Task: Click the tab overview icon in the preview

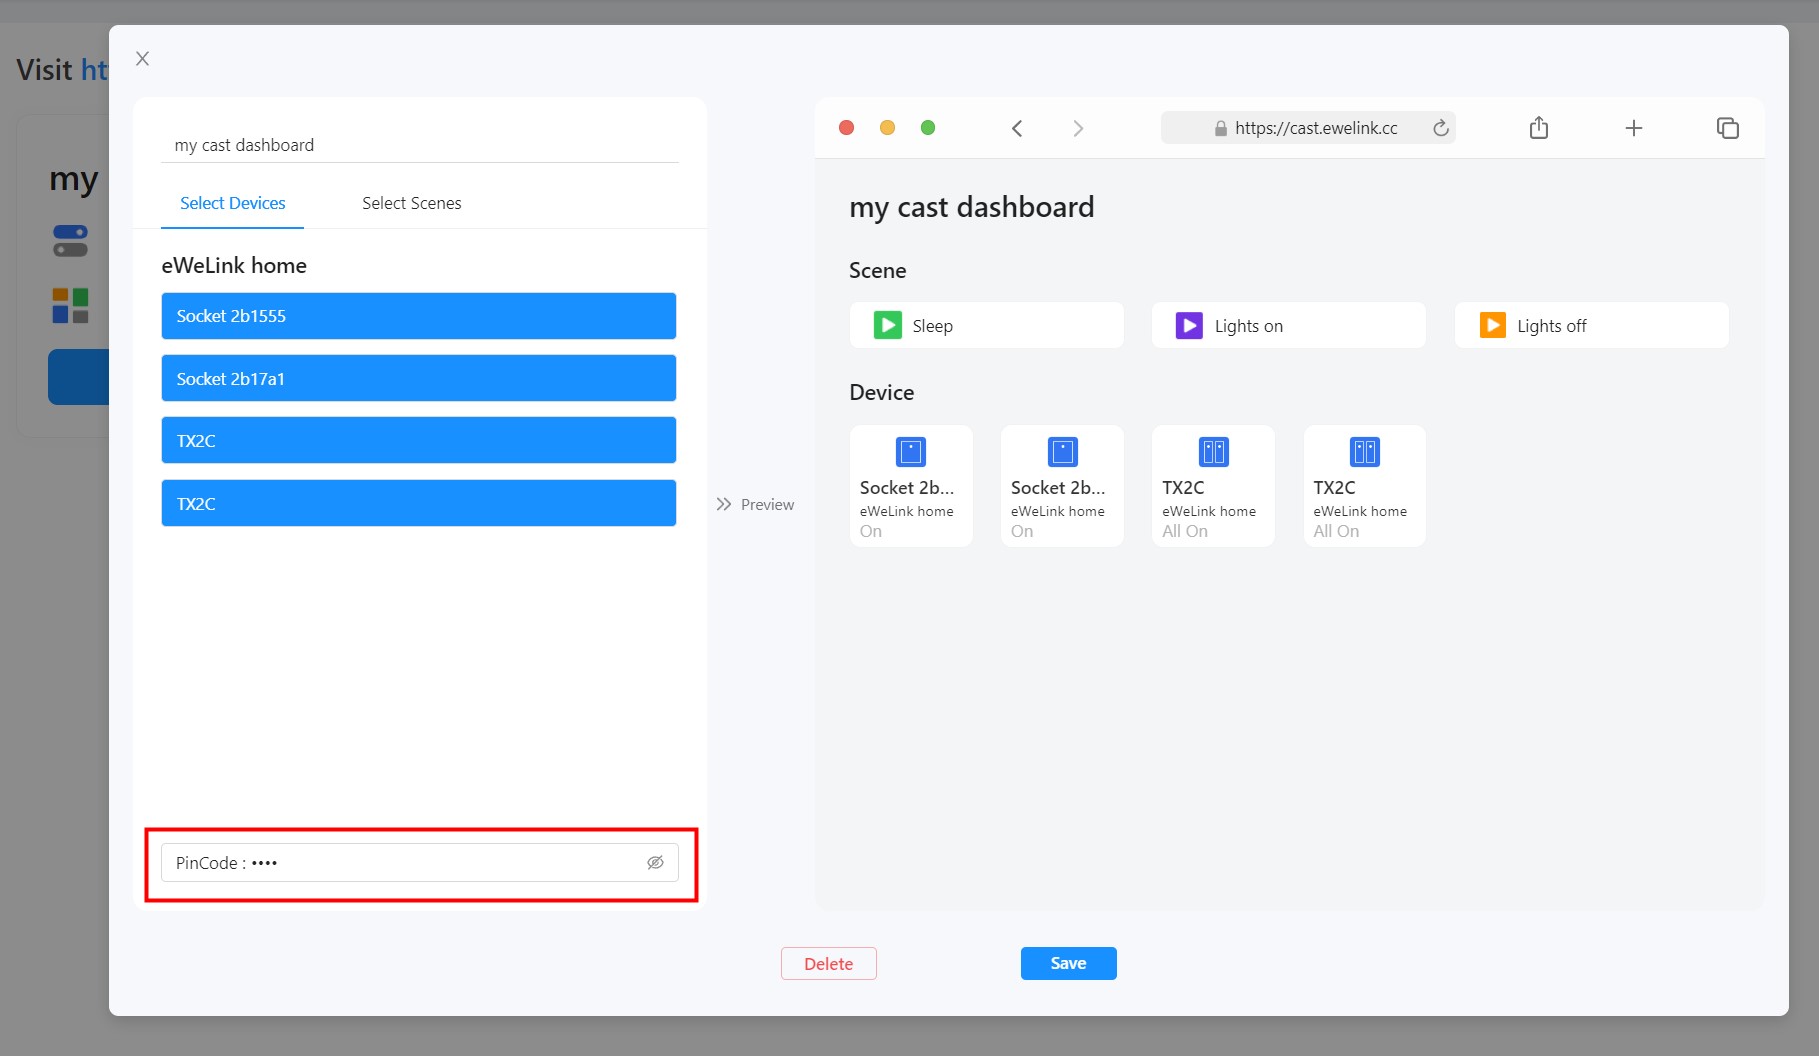Action: click(1728, 128)
